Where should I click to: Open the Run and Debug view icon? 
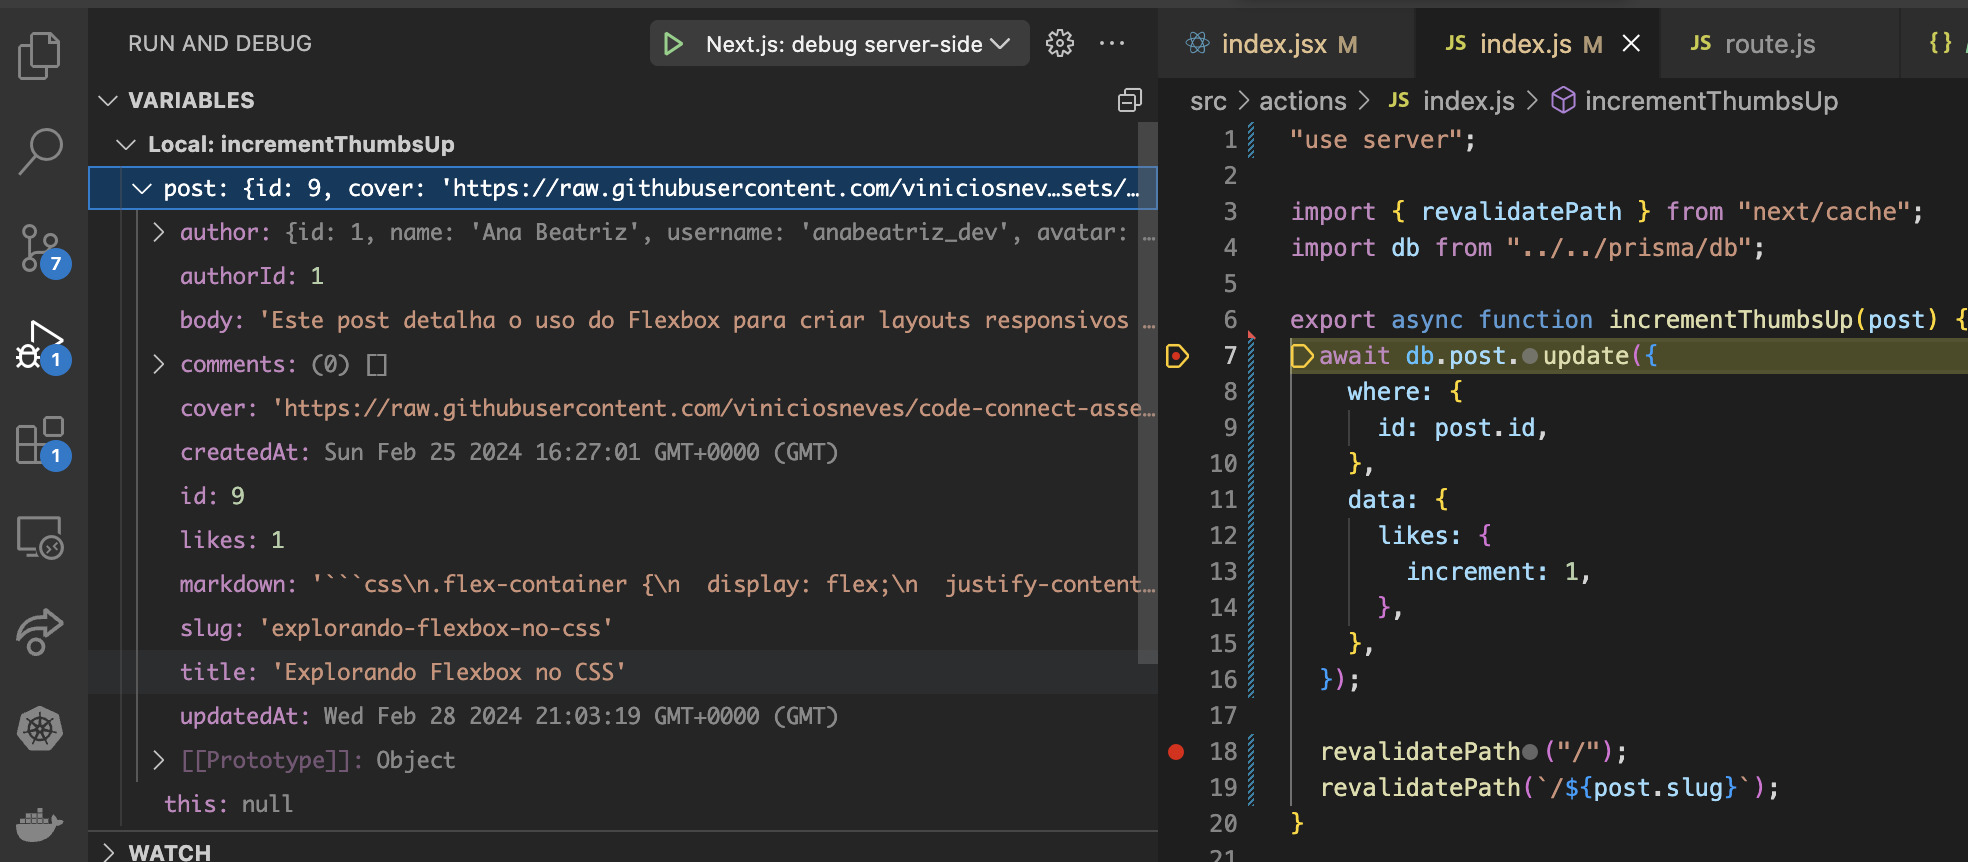pyautogui.click(x=42, y=346)
